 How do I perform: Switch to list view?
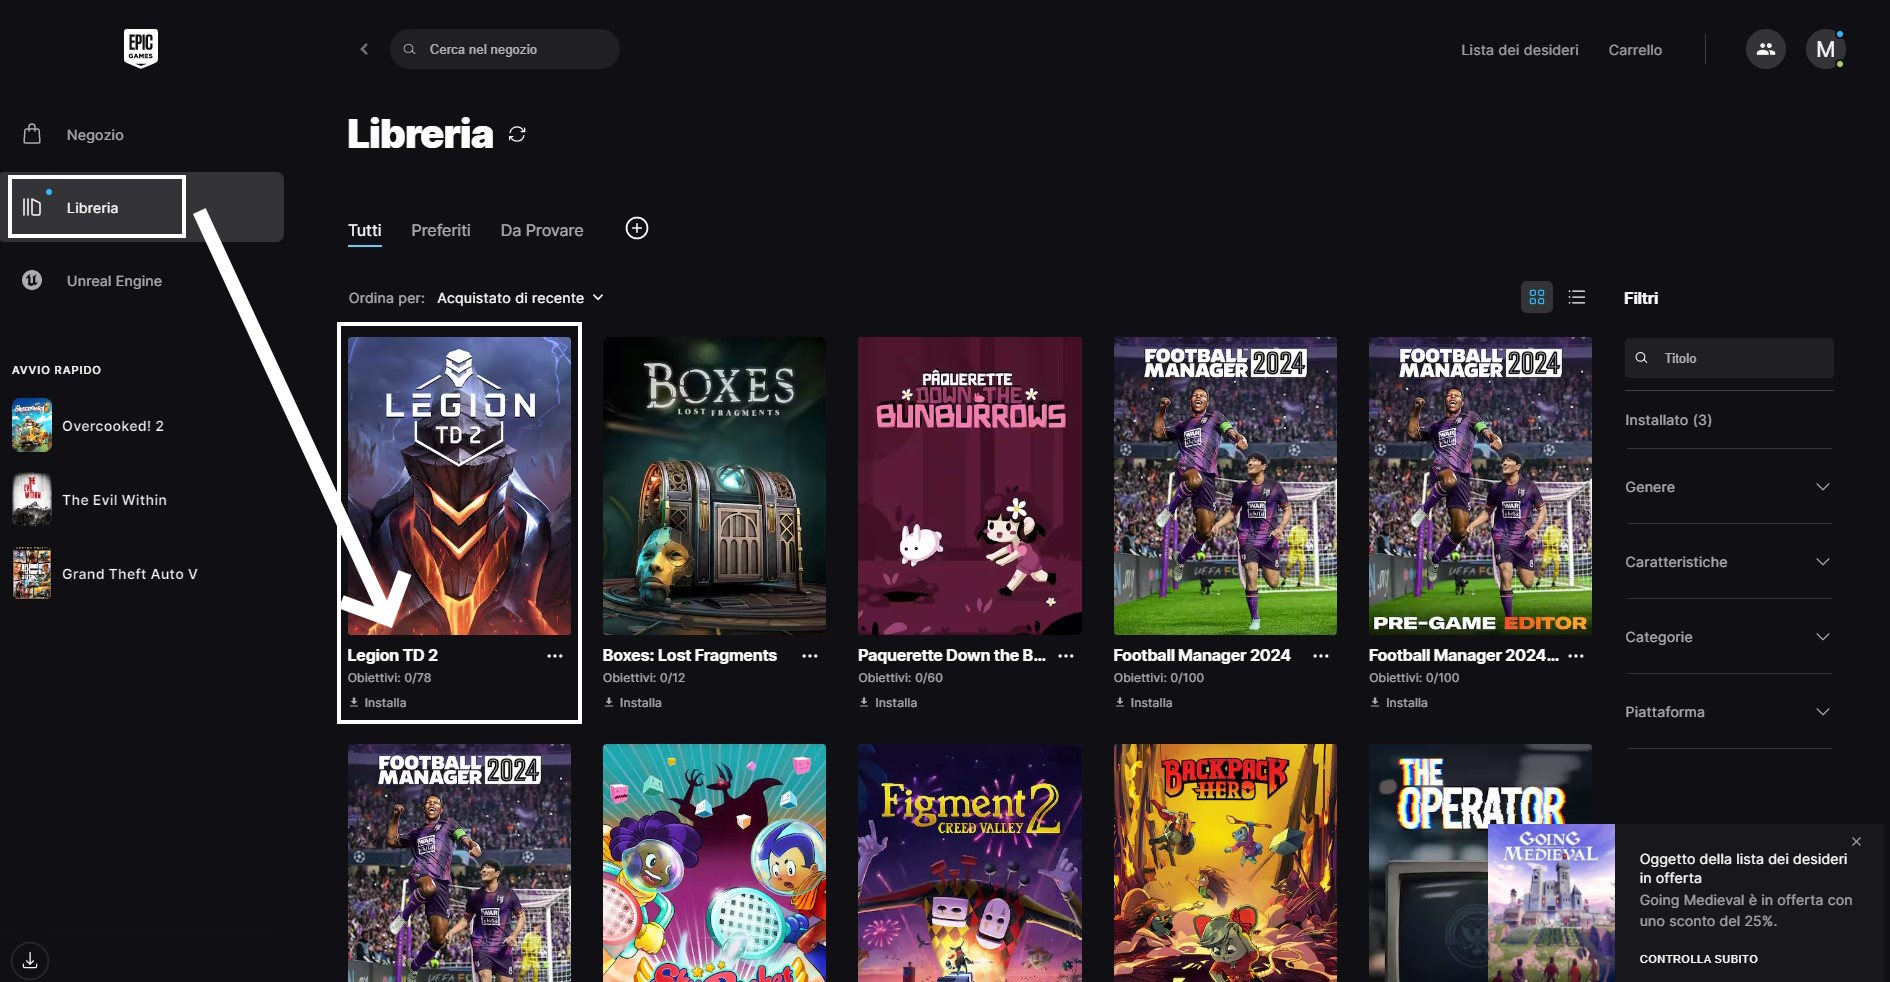click(1577, 297)
